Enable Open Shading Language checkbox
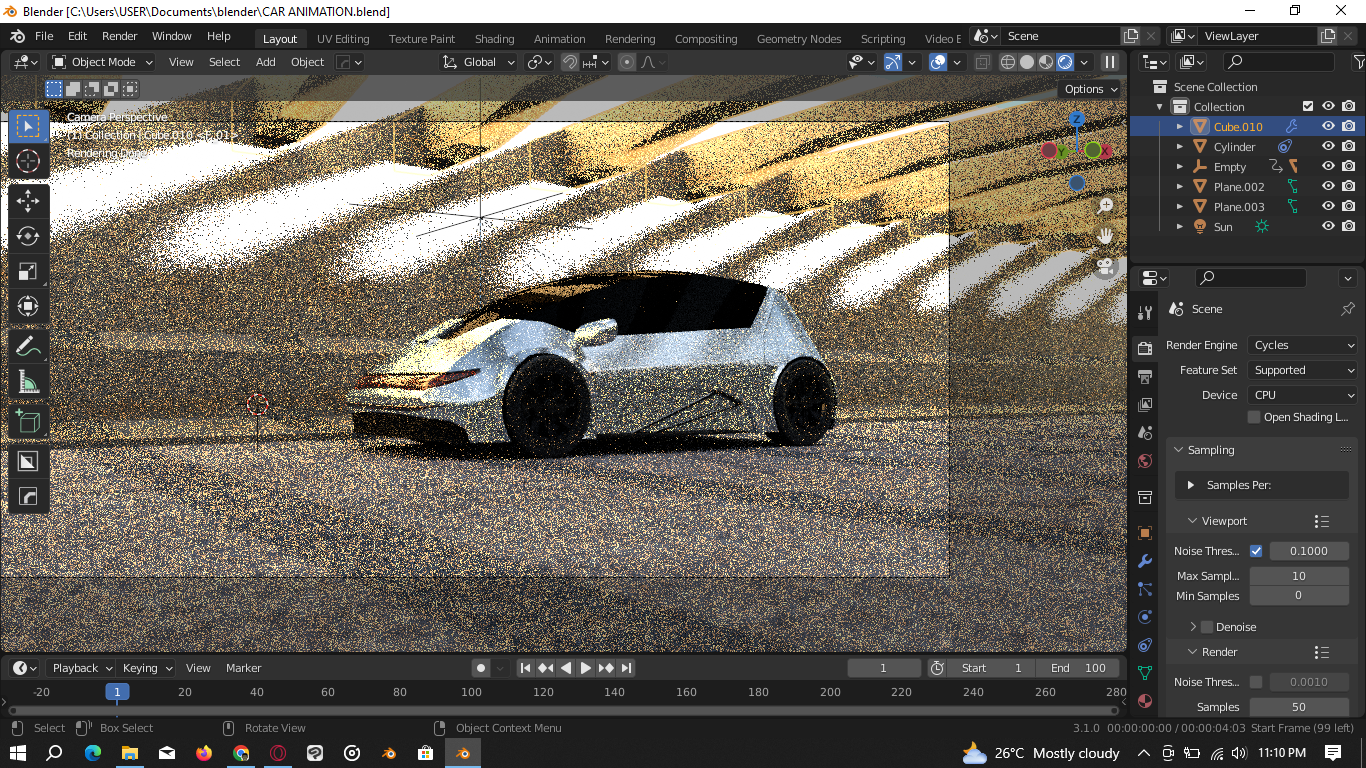Viewport: 1366px width, 768px height. (x=1254, y=417)
